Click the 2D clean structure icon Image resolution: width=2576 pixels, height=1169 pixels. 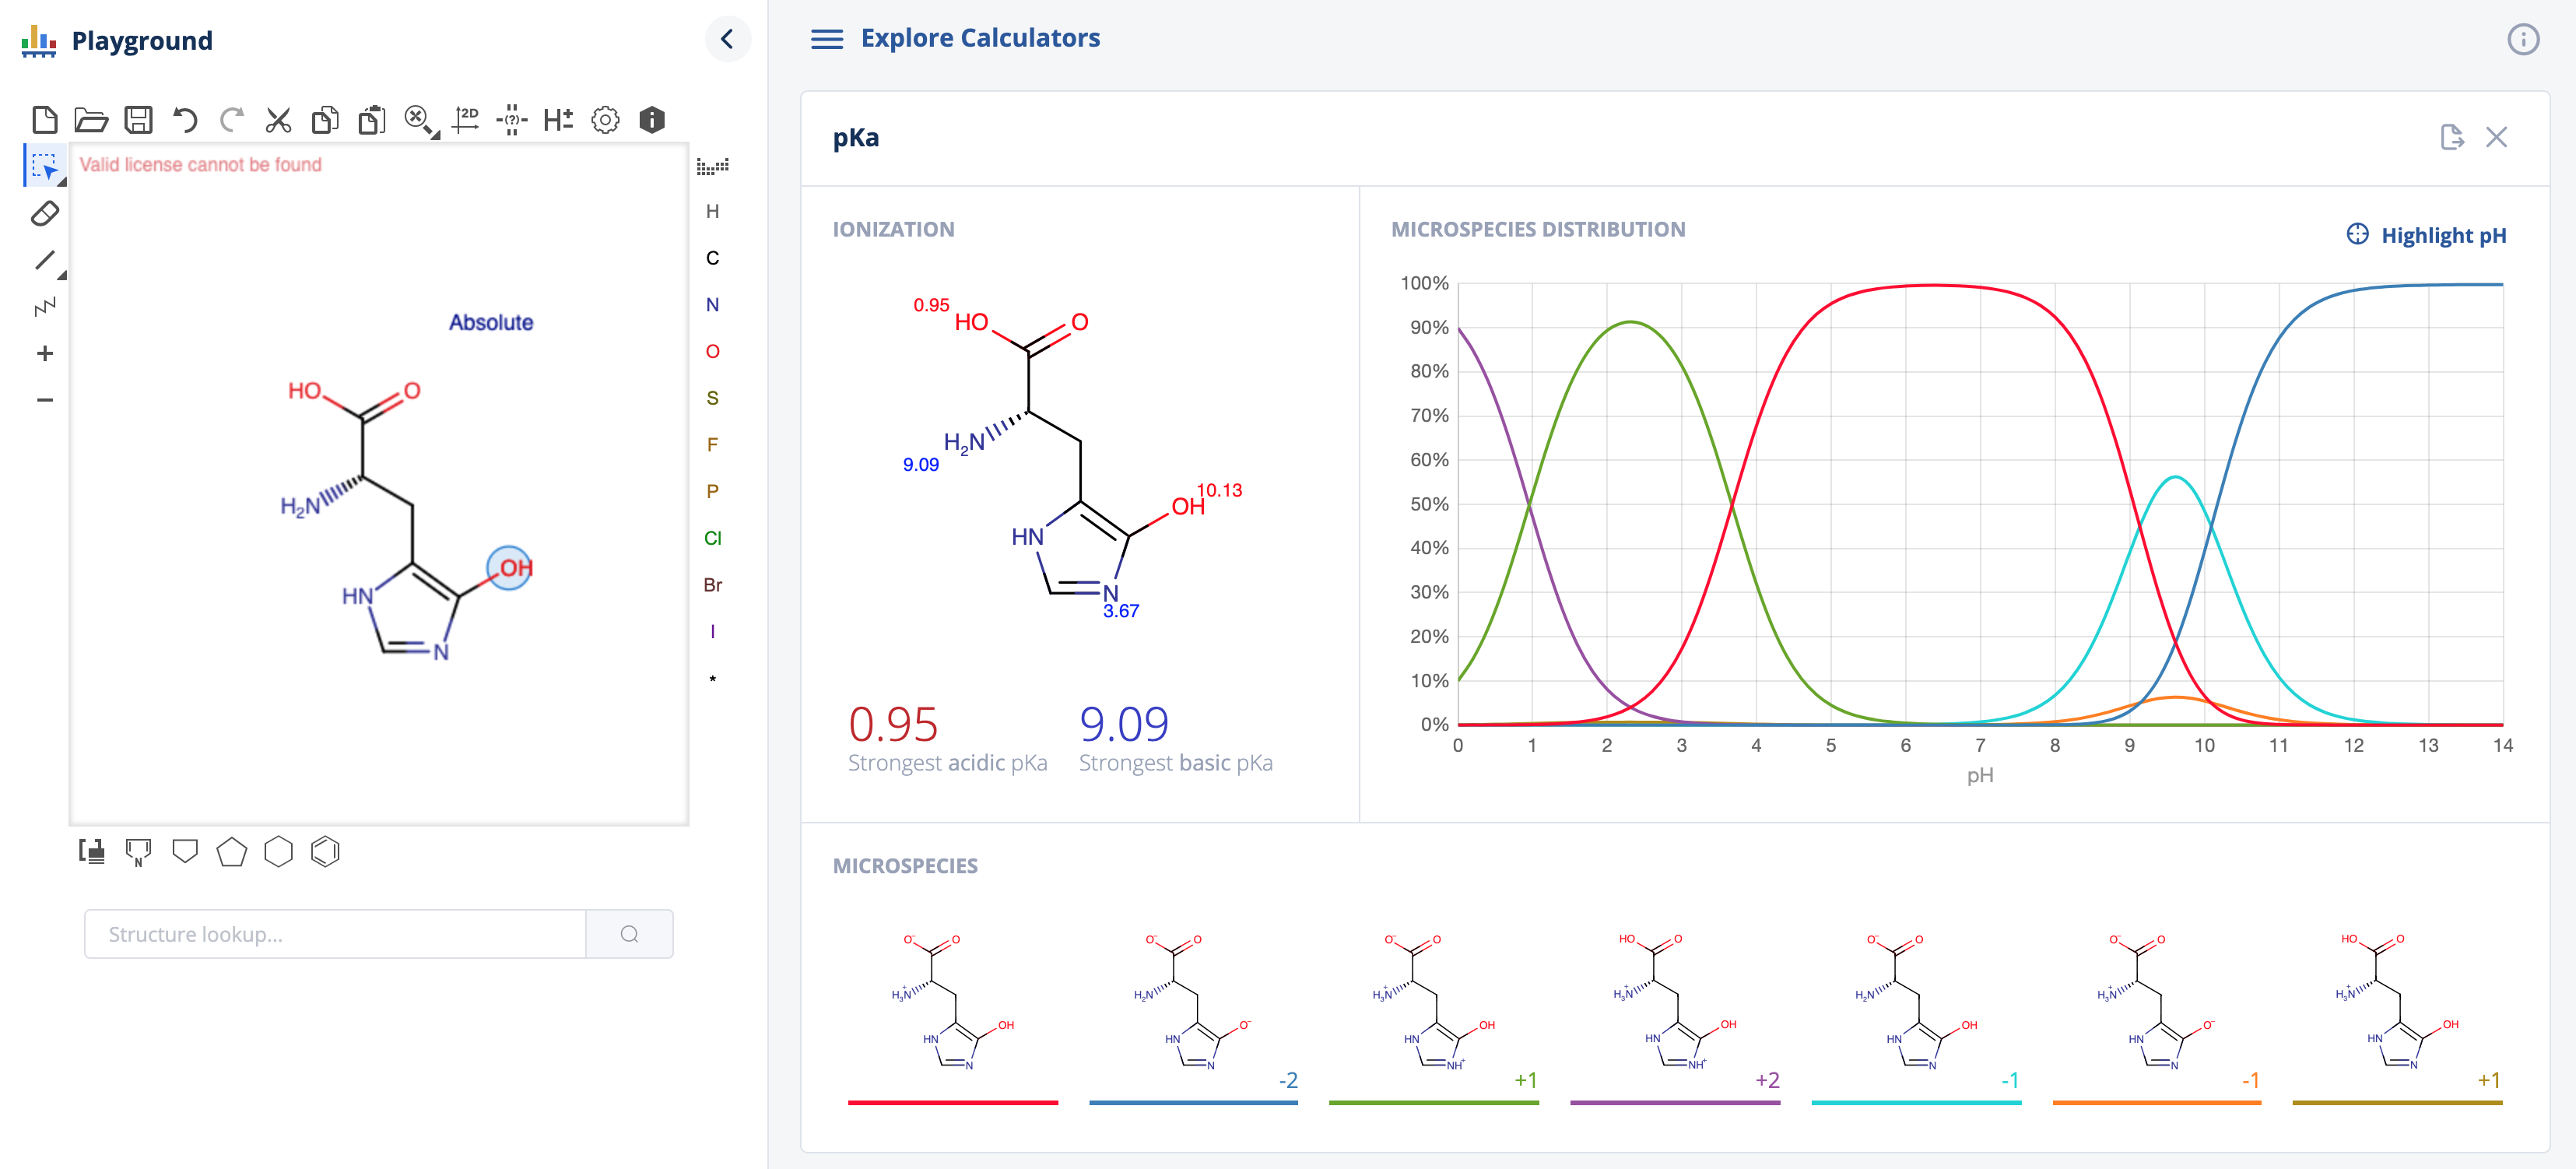pos(466,121)
